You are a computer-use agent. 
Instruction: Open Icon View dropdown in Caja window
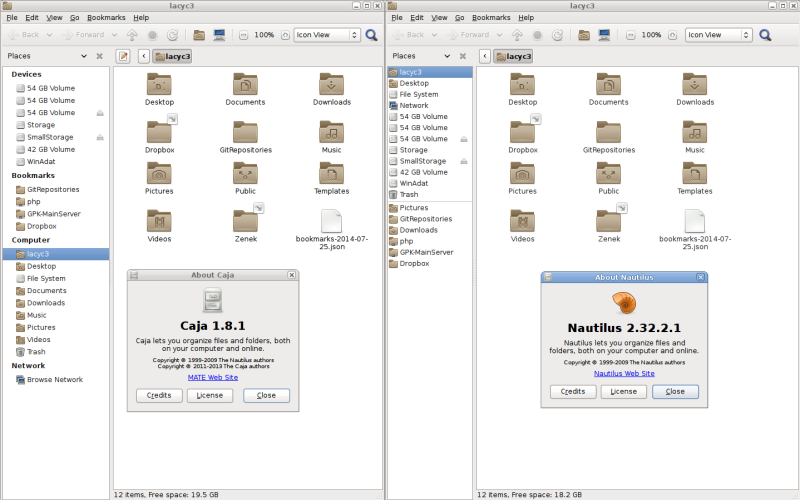(327, 35)
